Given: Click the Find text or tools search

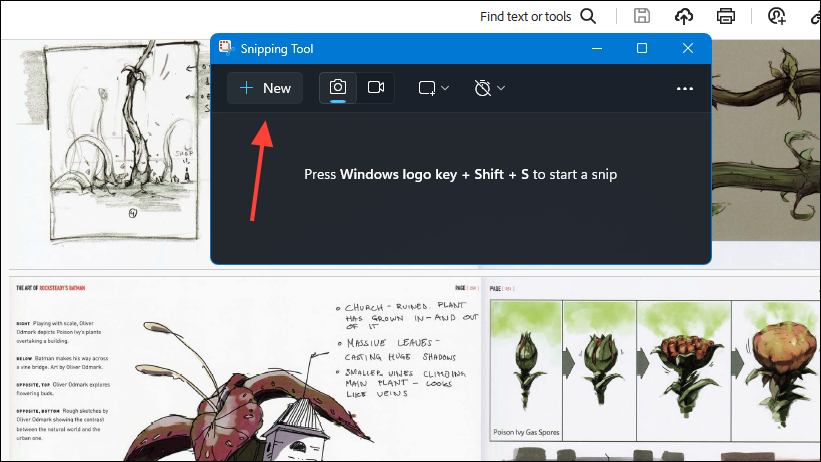Looking at the screenshot, I should pyautogui.click(x=525, y=17).
